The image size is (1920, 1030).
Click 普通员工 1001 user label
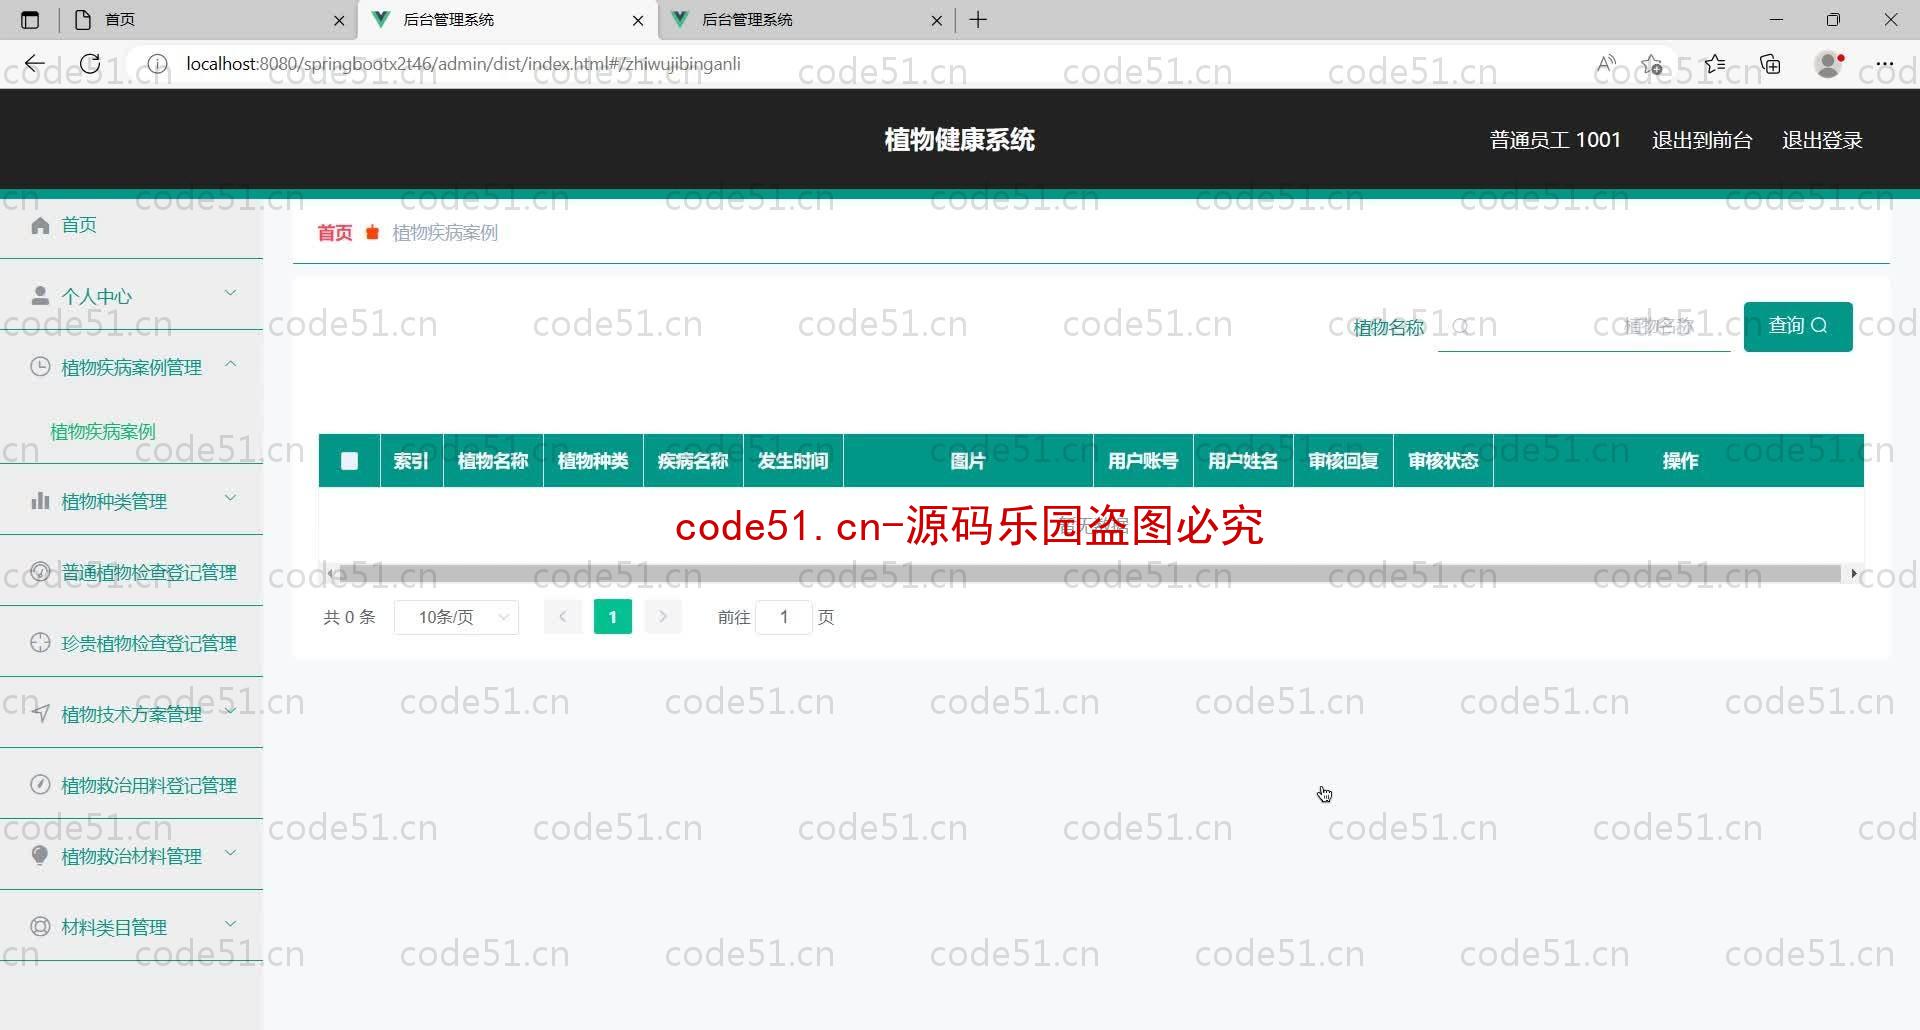(1555, 140)
